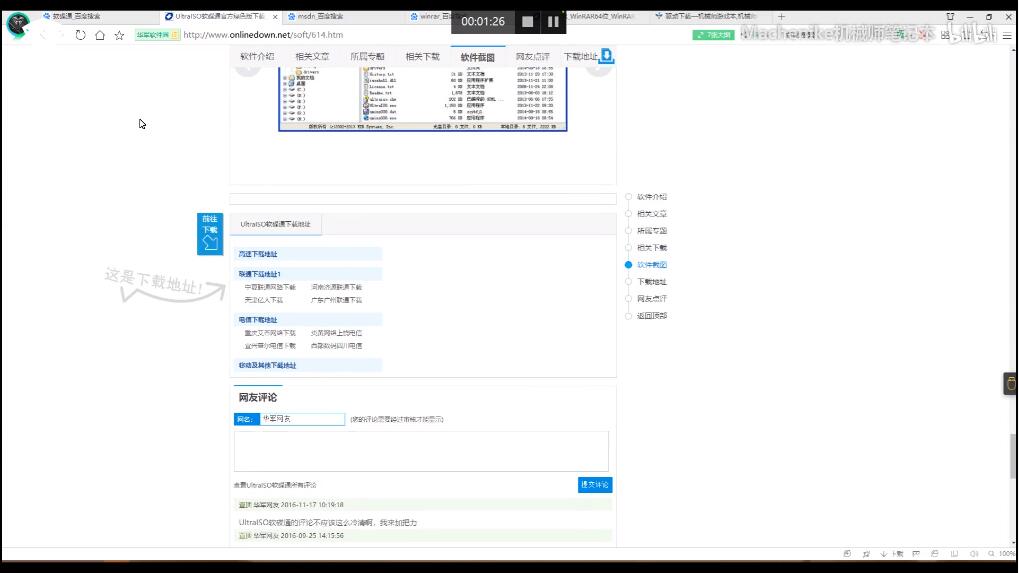Jump to 网友点评 in side navigation

click(652, 299)
